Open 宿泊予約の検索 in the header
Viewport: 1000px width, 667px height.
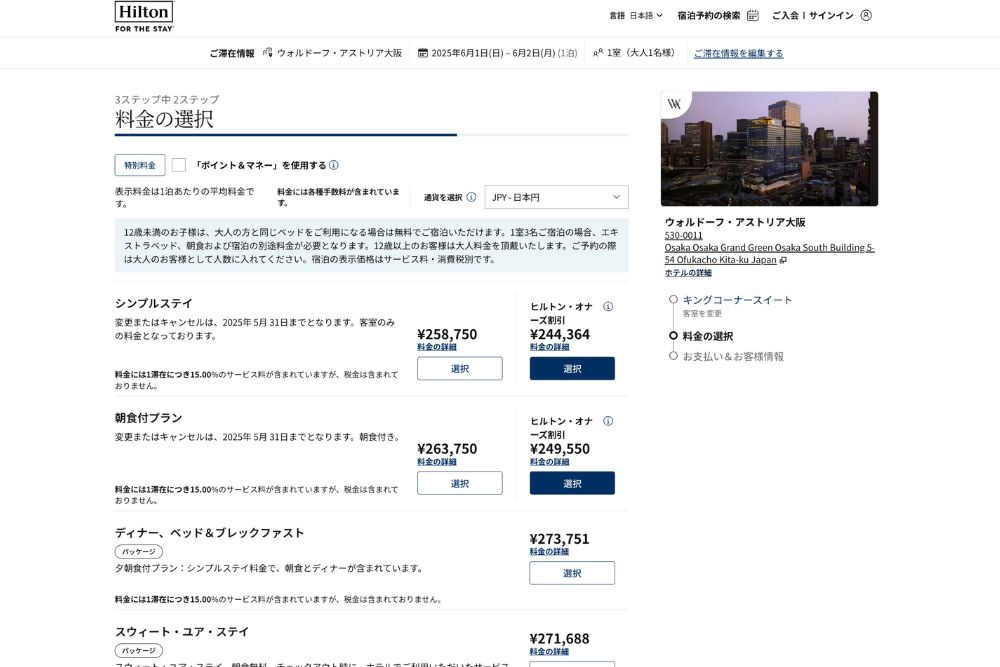(x=709, y=15)
